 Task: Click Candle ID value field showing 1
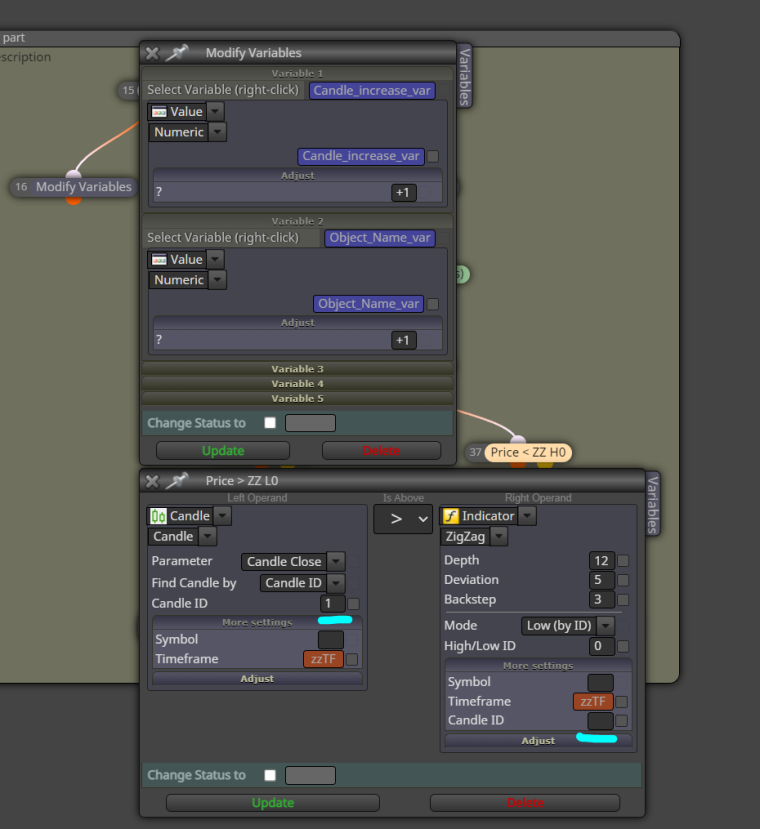coord(333,604)
